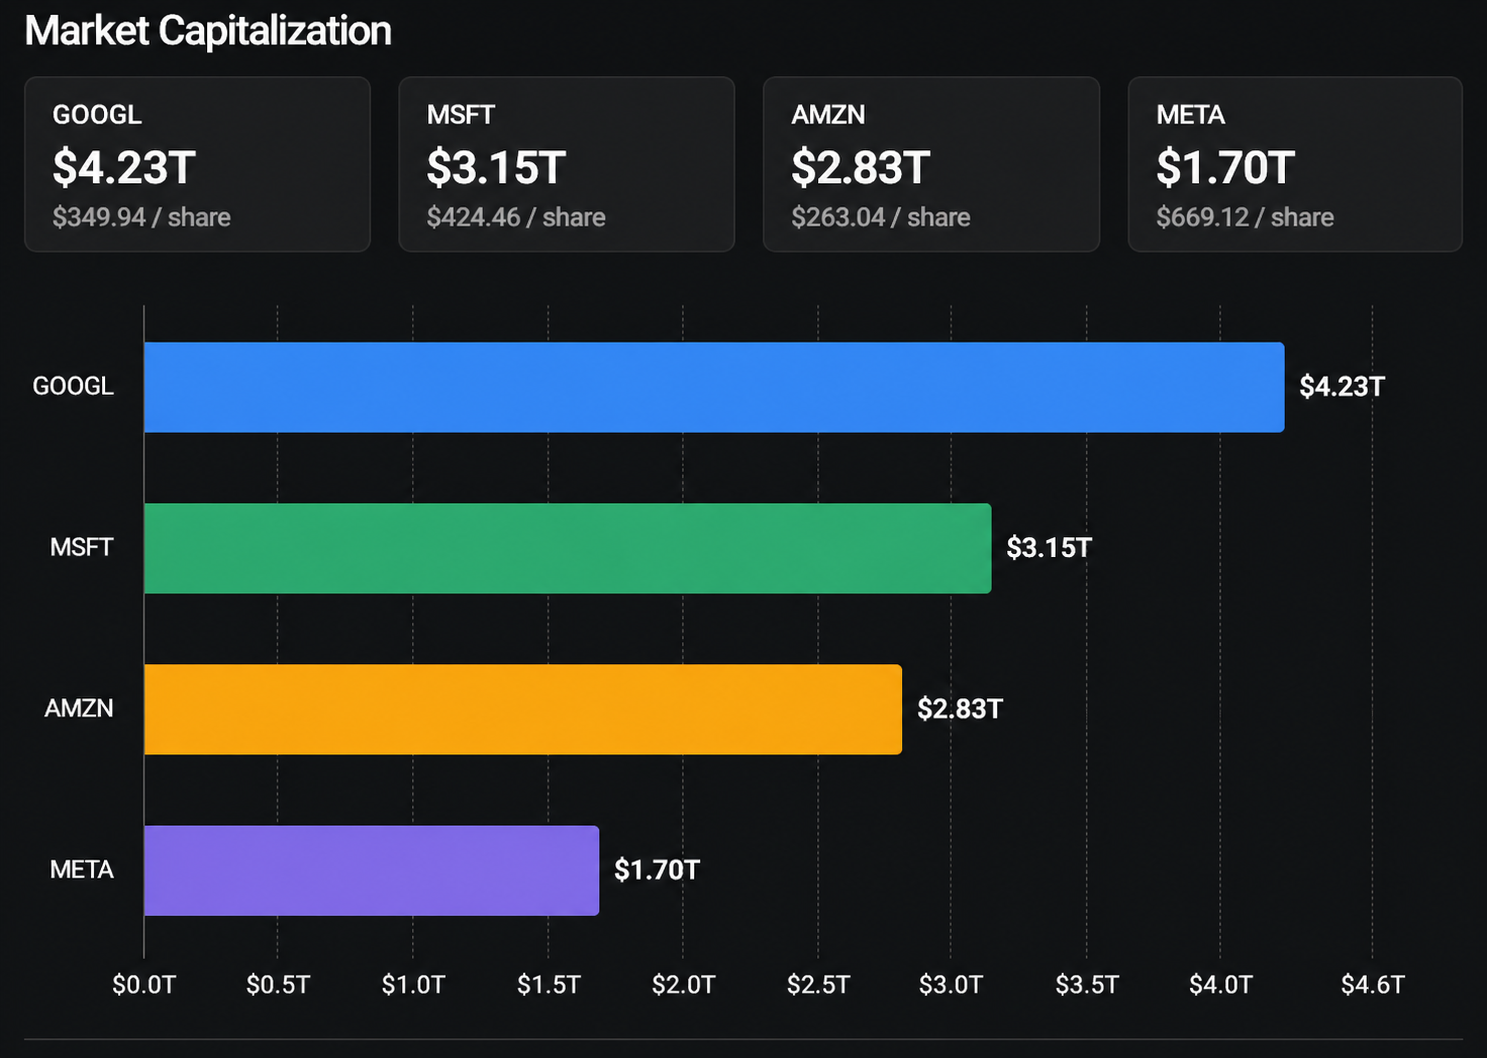Click the GOOGL y-axis label of chart

(73, 386)
